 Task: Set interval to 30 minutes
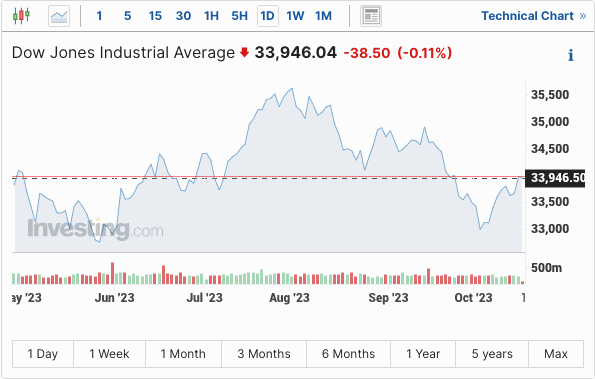[183, 16]
